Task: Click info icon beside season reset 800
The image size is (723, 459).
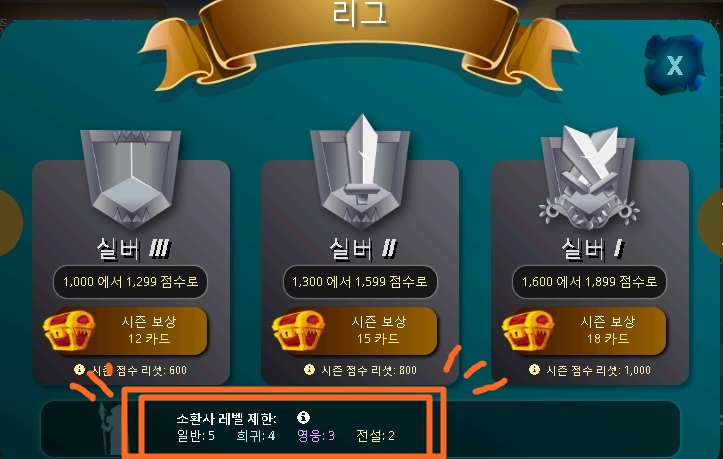Action: [309, 370]
